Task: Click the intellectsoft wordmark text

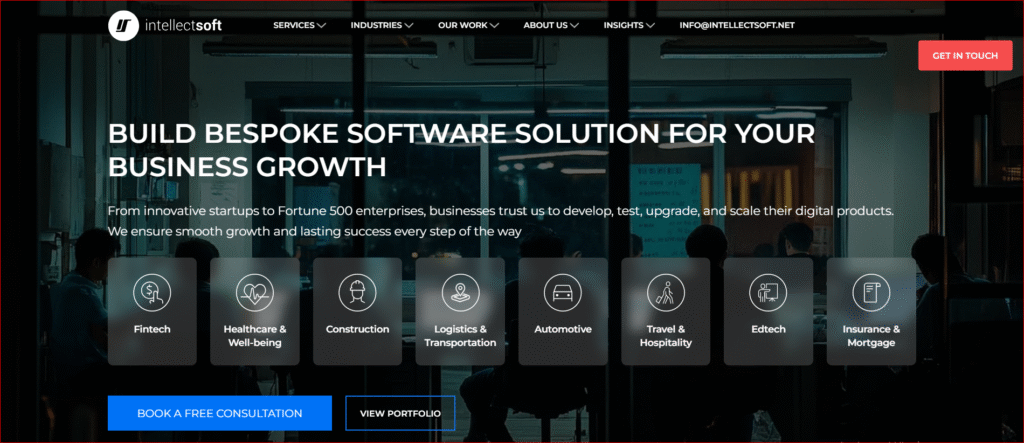Action: click(x=184, y=25)
